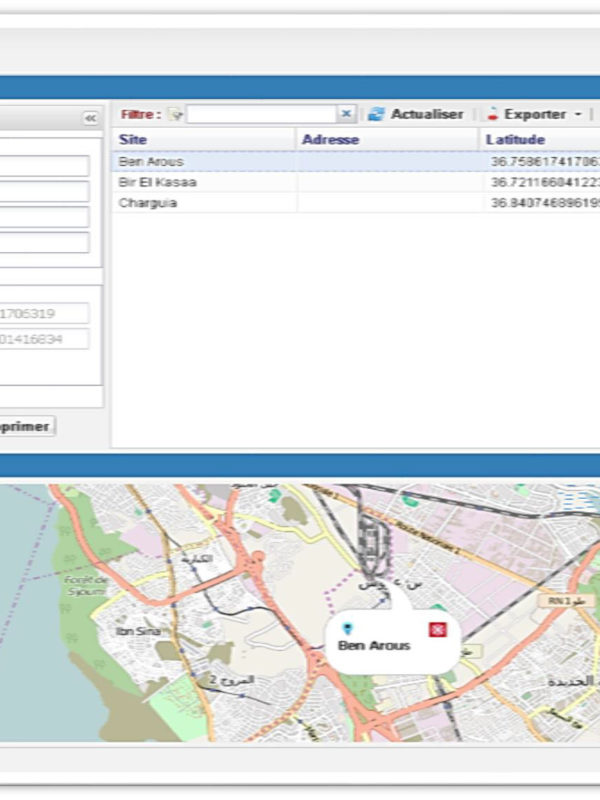Click the Ibn Sina label on map

137,631
